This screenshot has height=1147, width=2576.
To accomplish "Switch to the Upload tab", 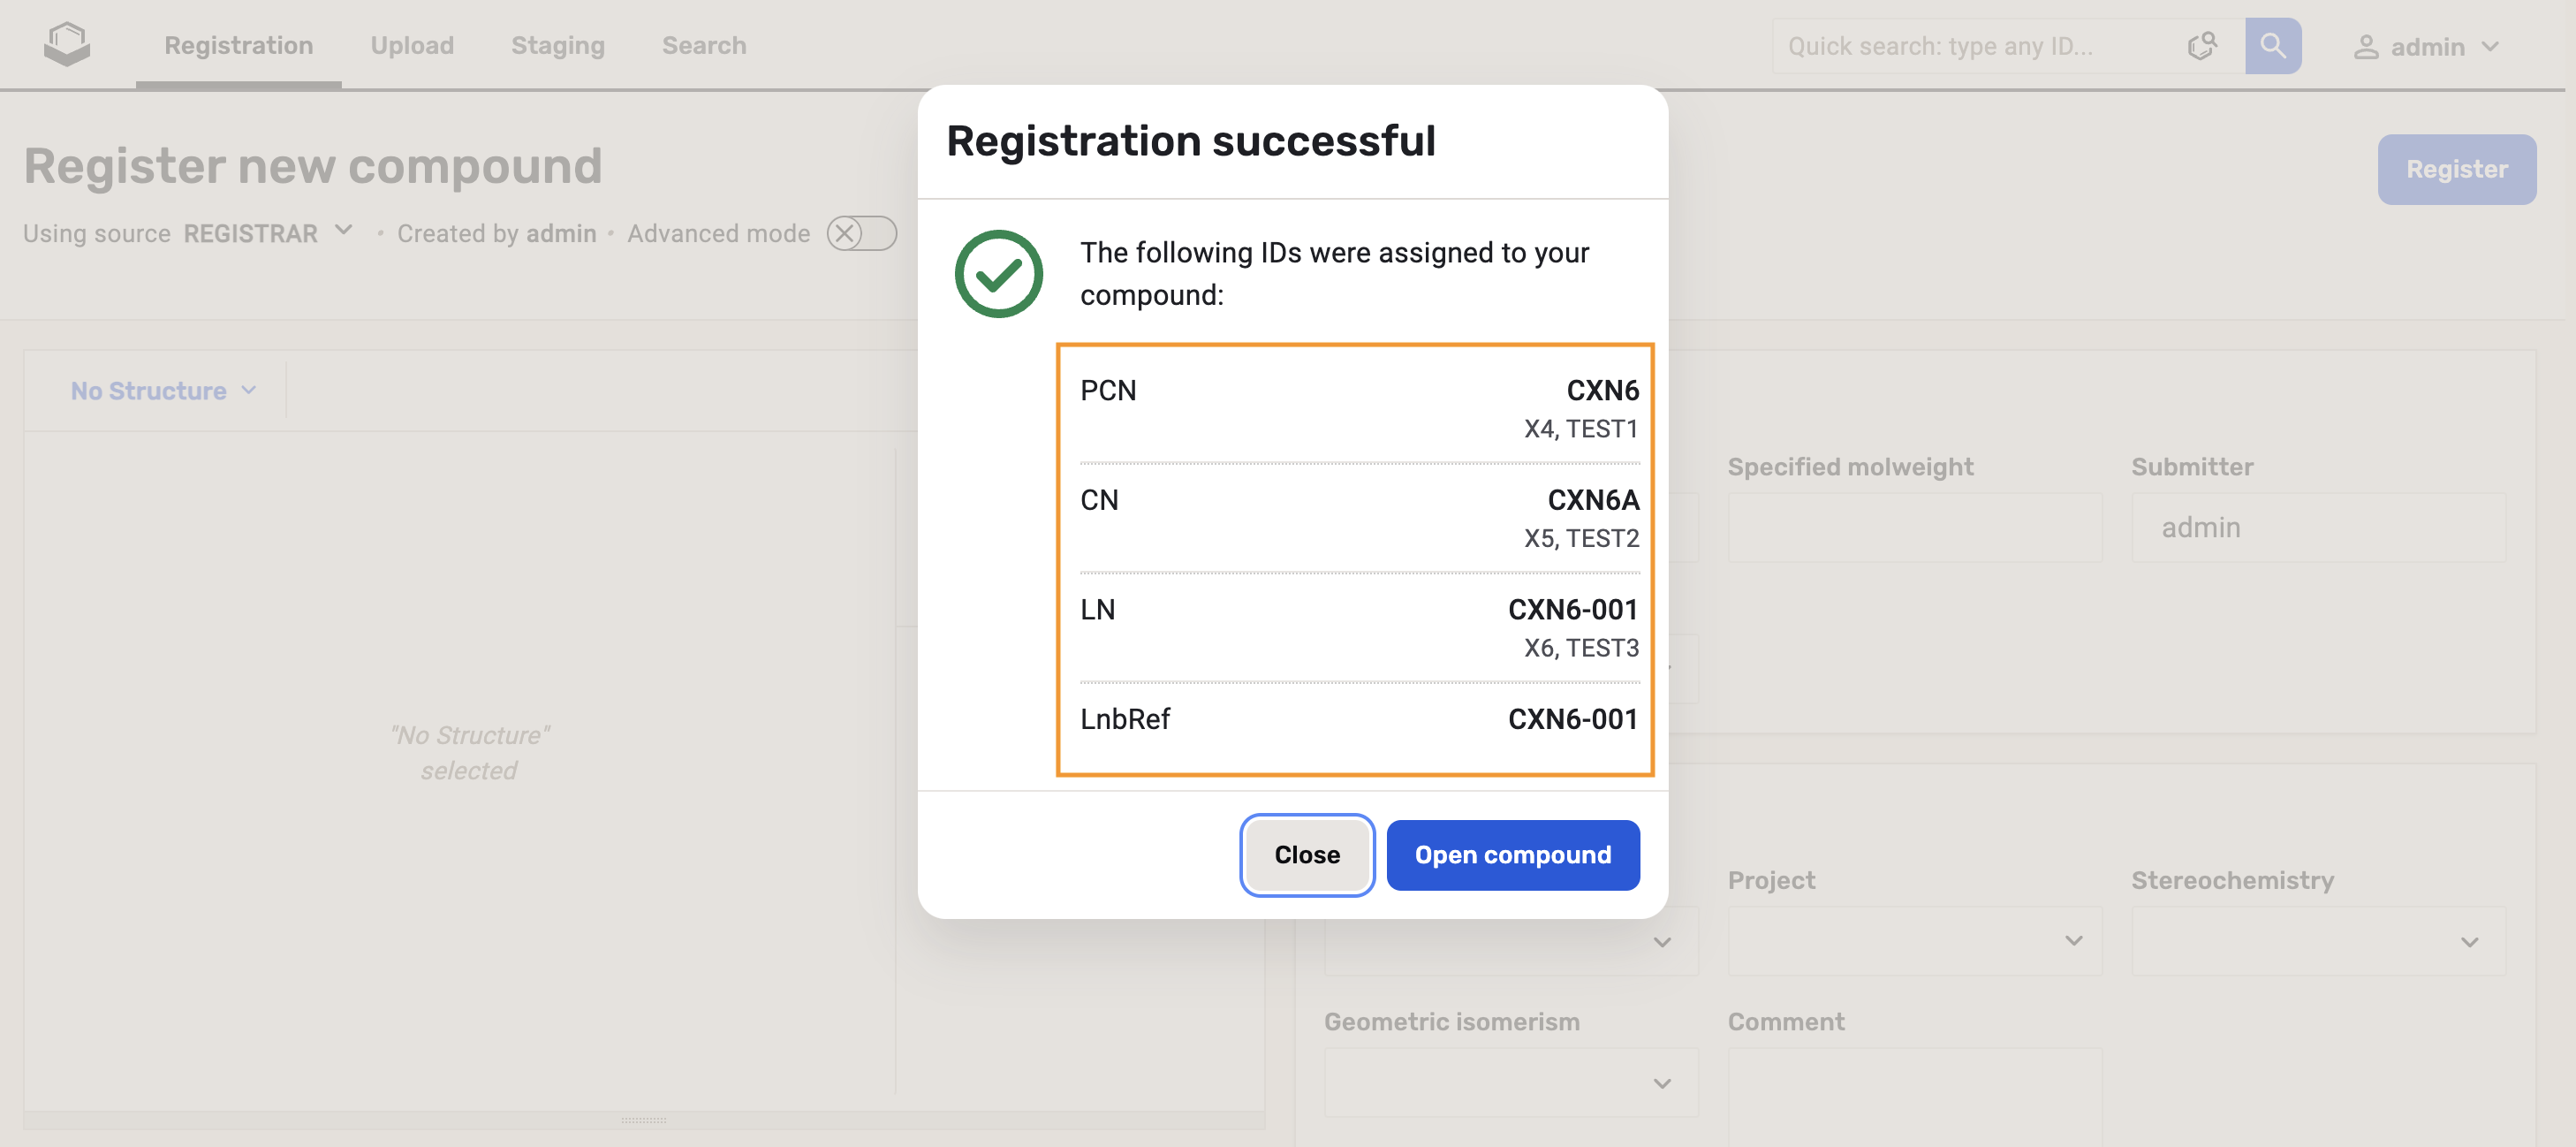I will click(412, 46).
